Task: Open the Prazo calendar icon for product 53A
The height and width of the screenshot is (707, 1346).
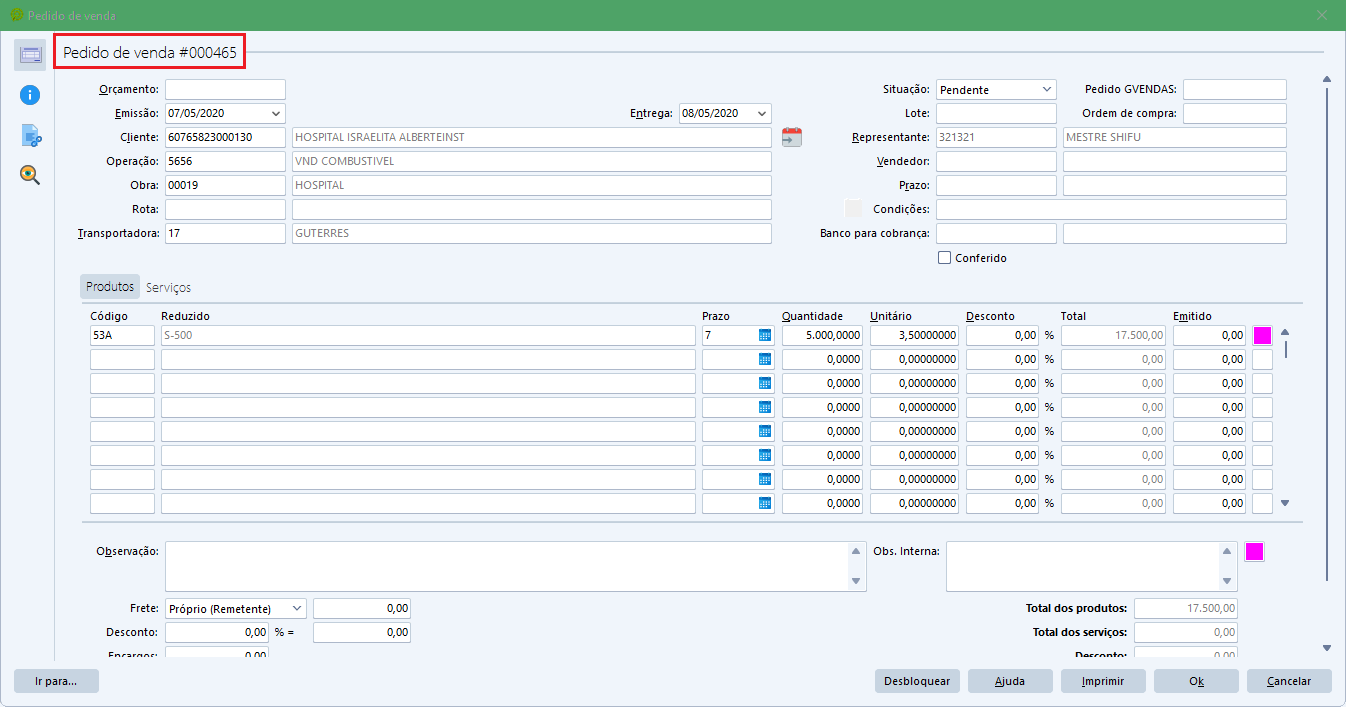Action: pos(765,336)
